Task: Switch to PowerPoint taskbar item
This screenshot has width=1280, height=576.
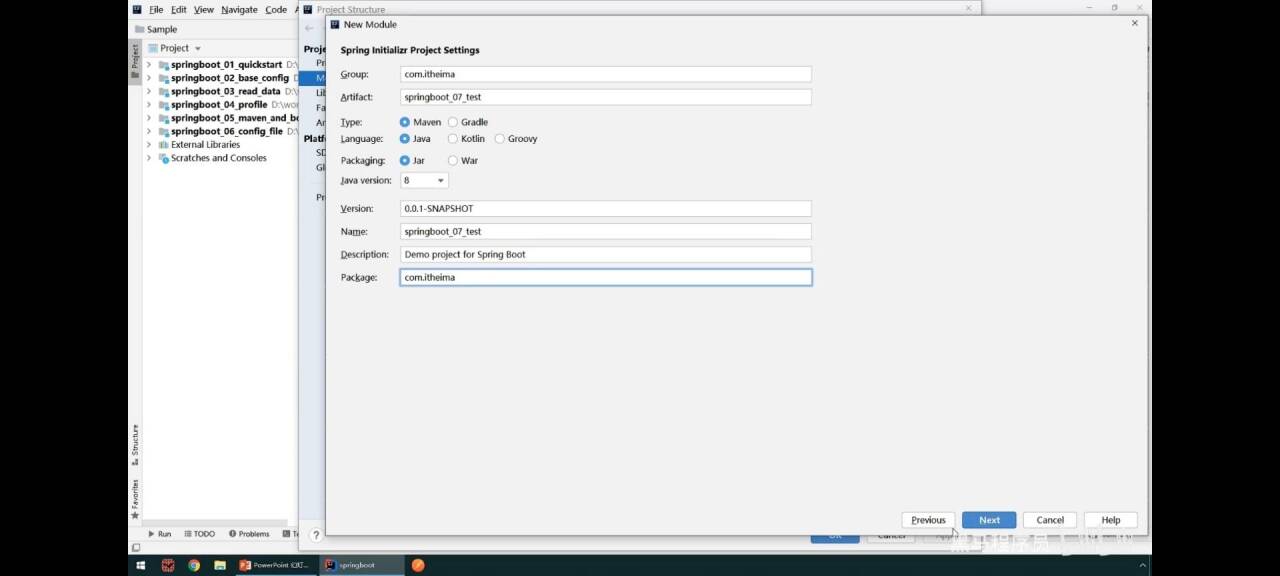Action: pos(275,565)
